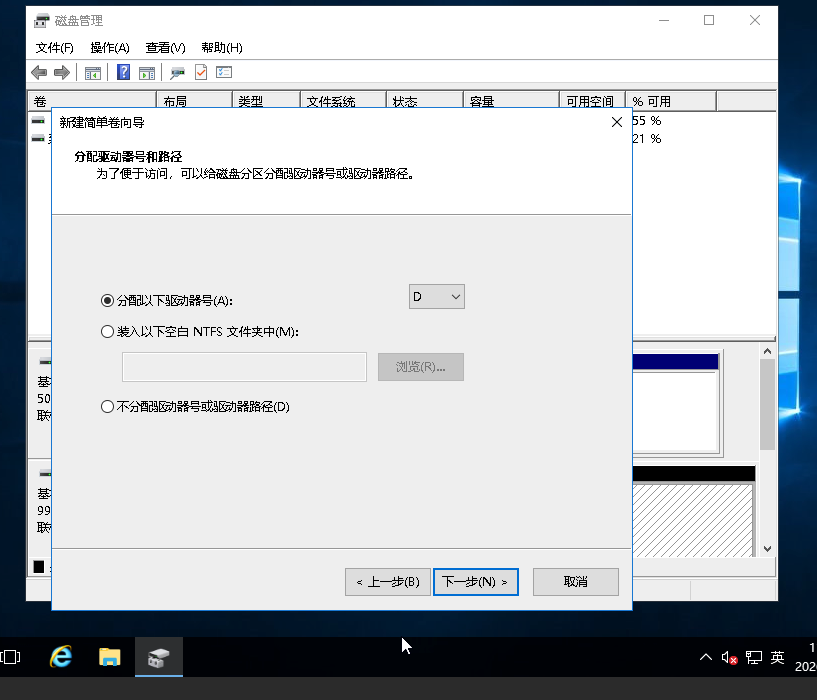This screenshot has height=700, width=817.
Task: Open the 查看(V) menu
Action: click(x=165, y=47)
